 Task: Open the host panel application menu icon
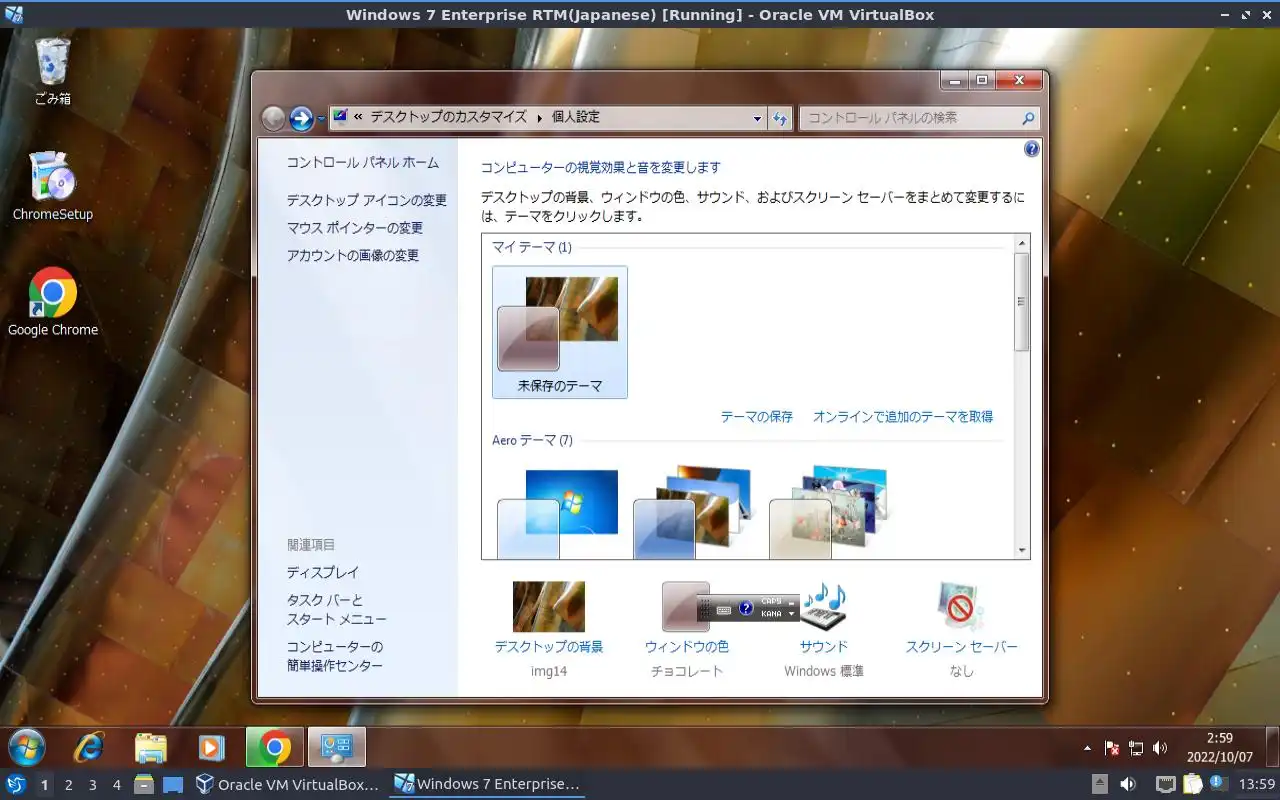pos(16,785)
